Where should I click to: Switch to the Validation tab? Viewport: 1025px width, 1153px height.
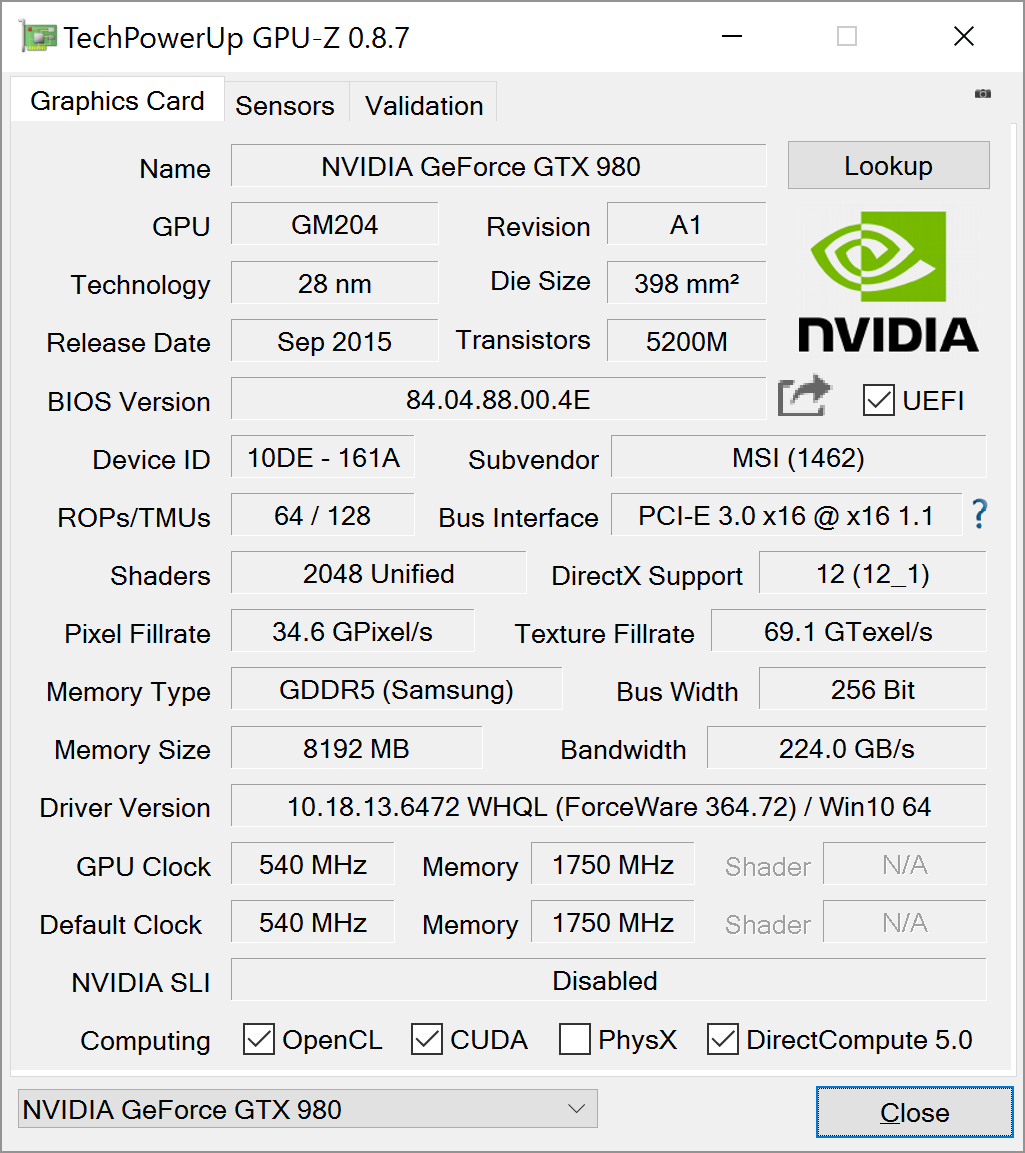(x=424, y=105)
